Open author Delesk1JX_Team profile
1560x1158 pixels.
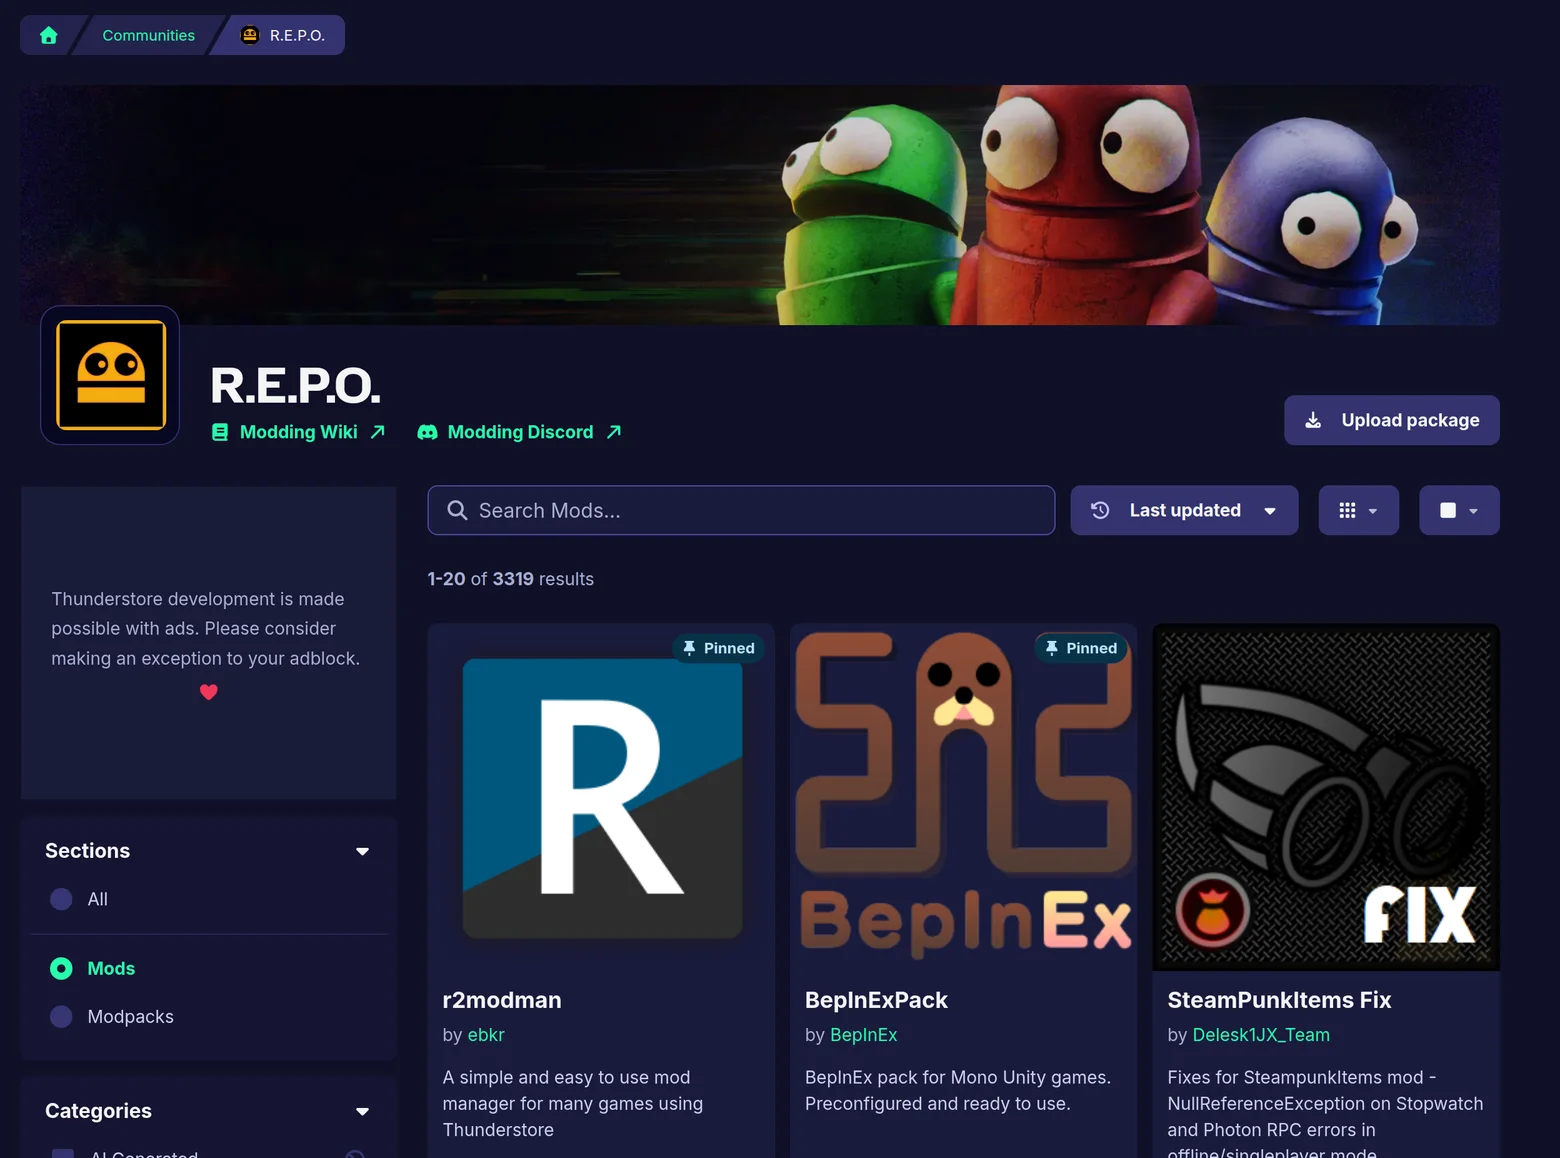pos(1261,1035)
